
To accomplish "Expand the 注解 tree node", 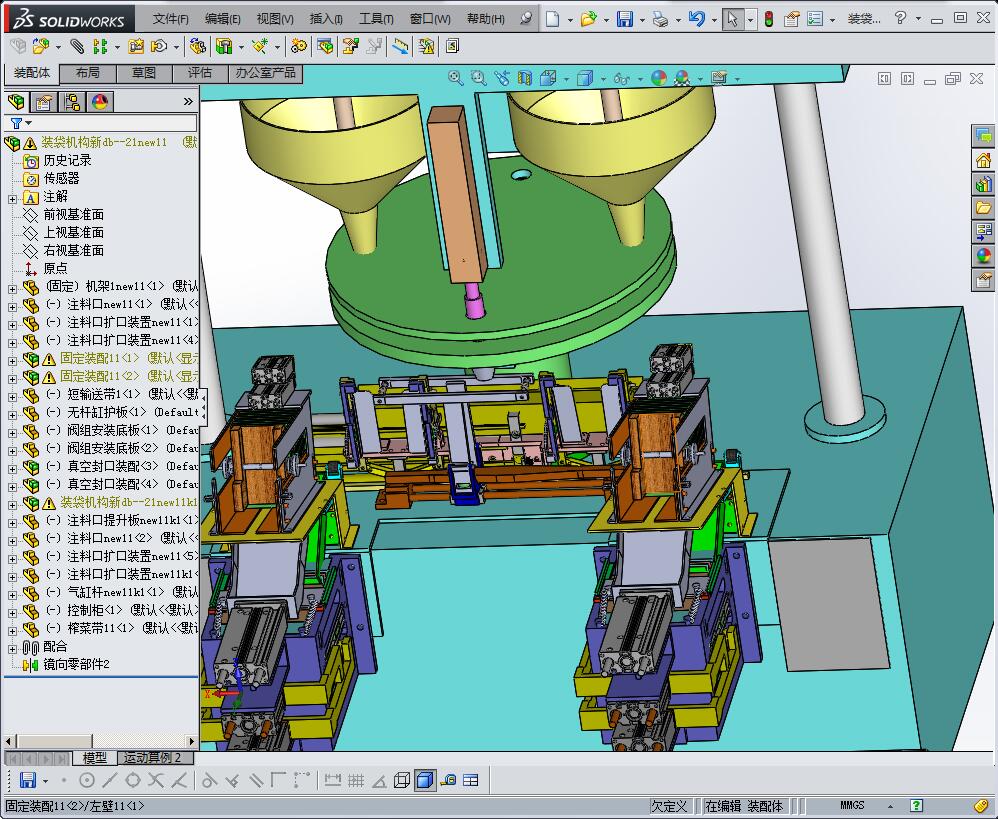I will (12, 199).
